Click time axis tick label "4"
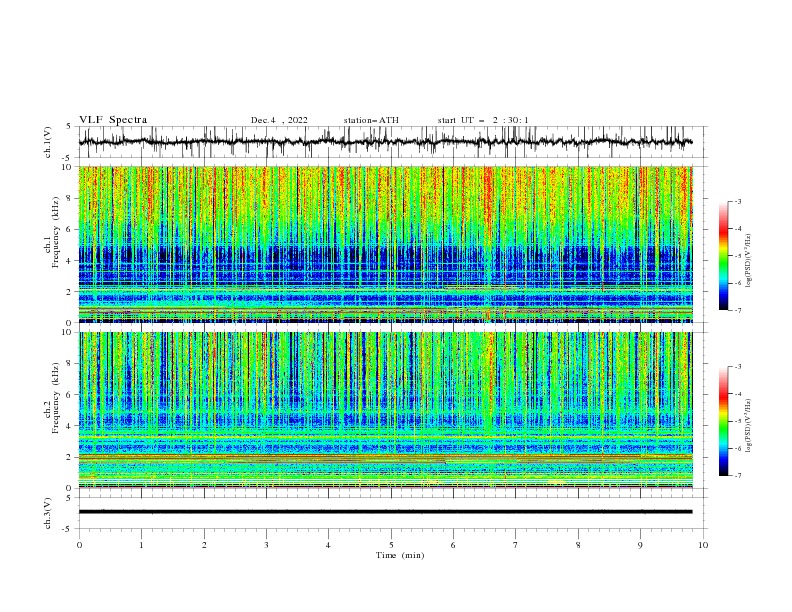 (x=328, y=545)
